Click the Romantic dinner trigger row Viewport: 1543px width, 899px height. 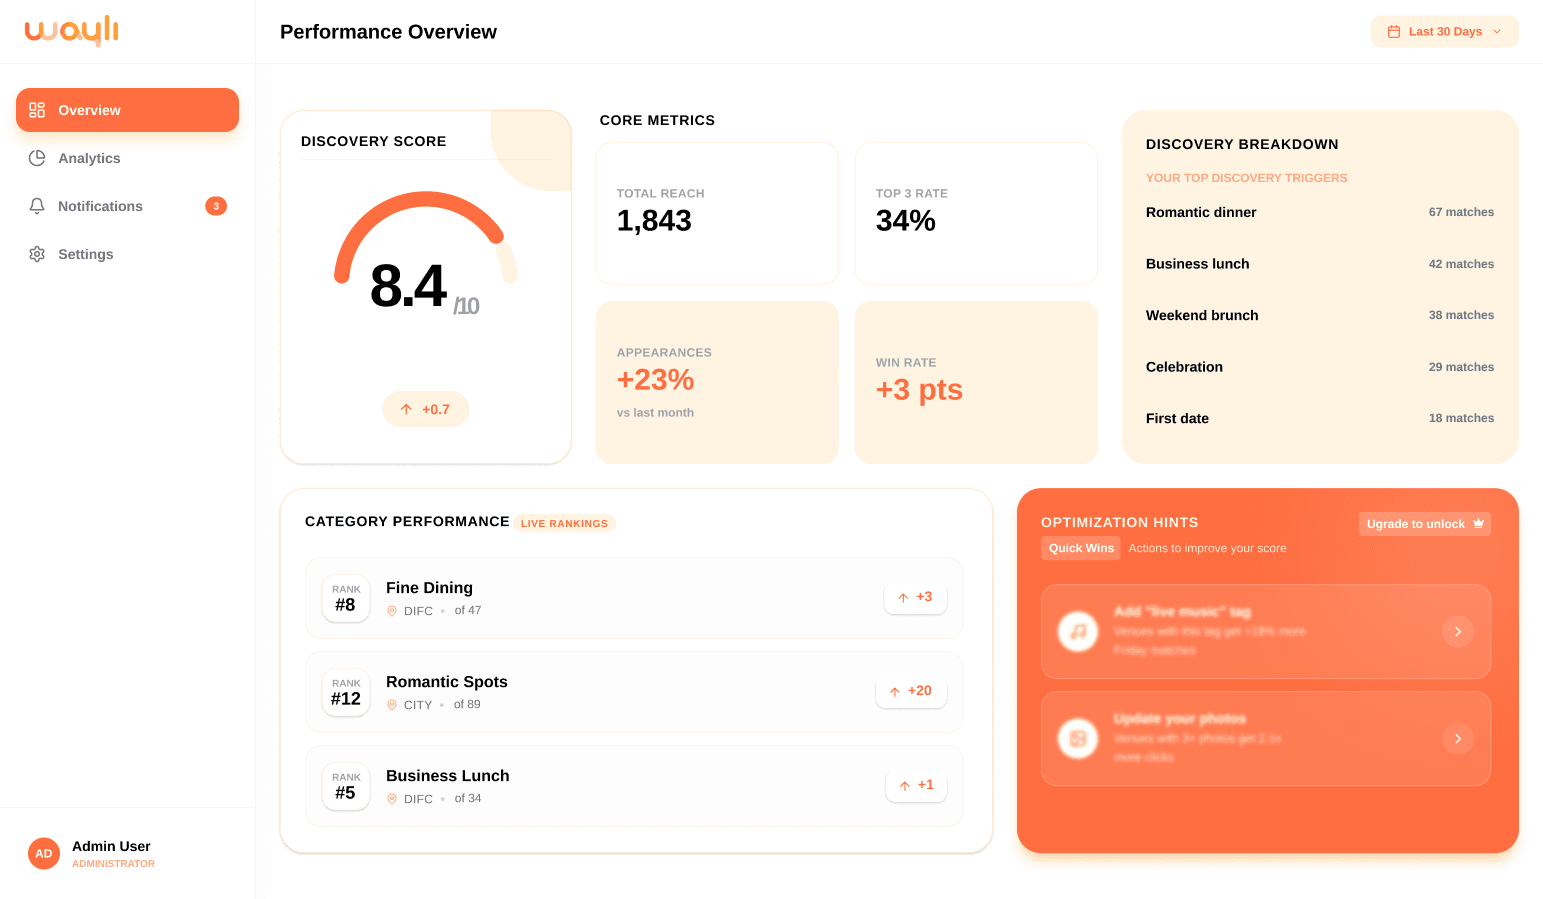pos(1320,212)
